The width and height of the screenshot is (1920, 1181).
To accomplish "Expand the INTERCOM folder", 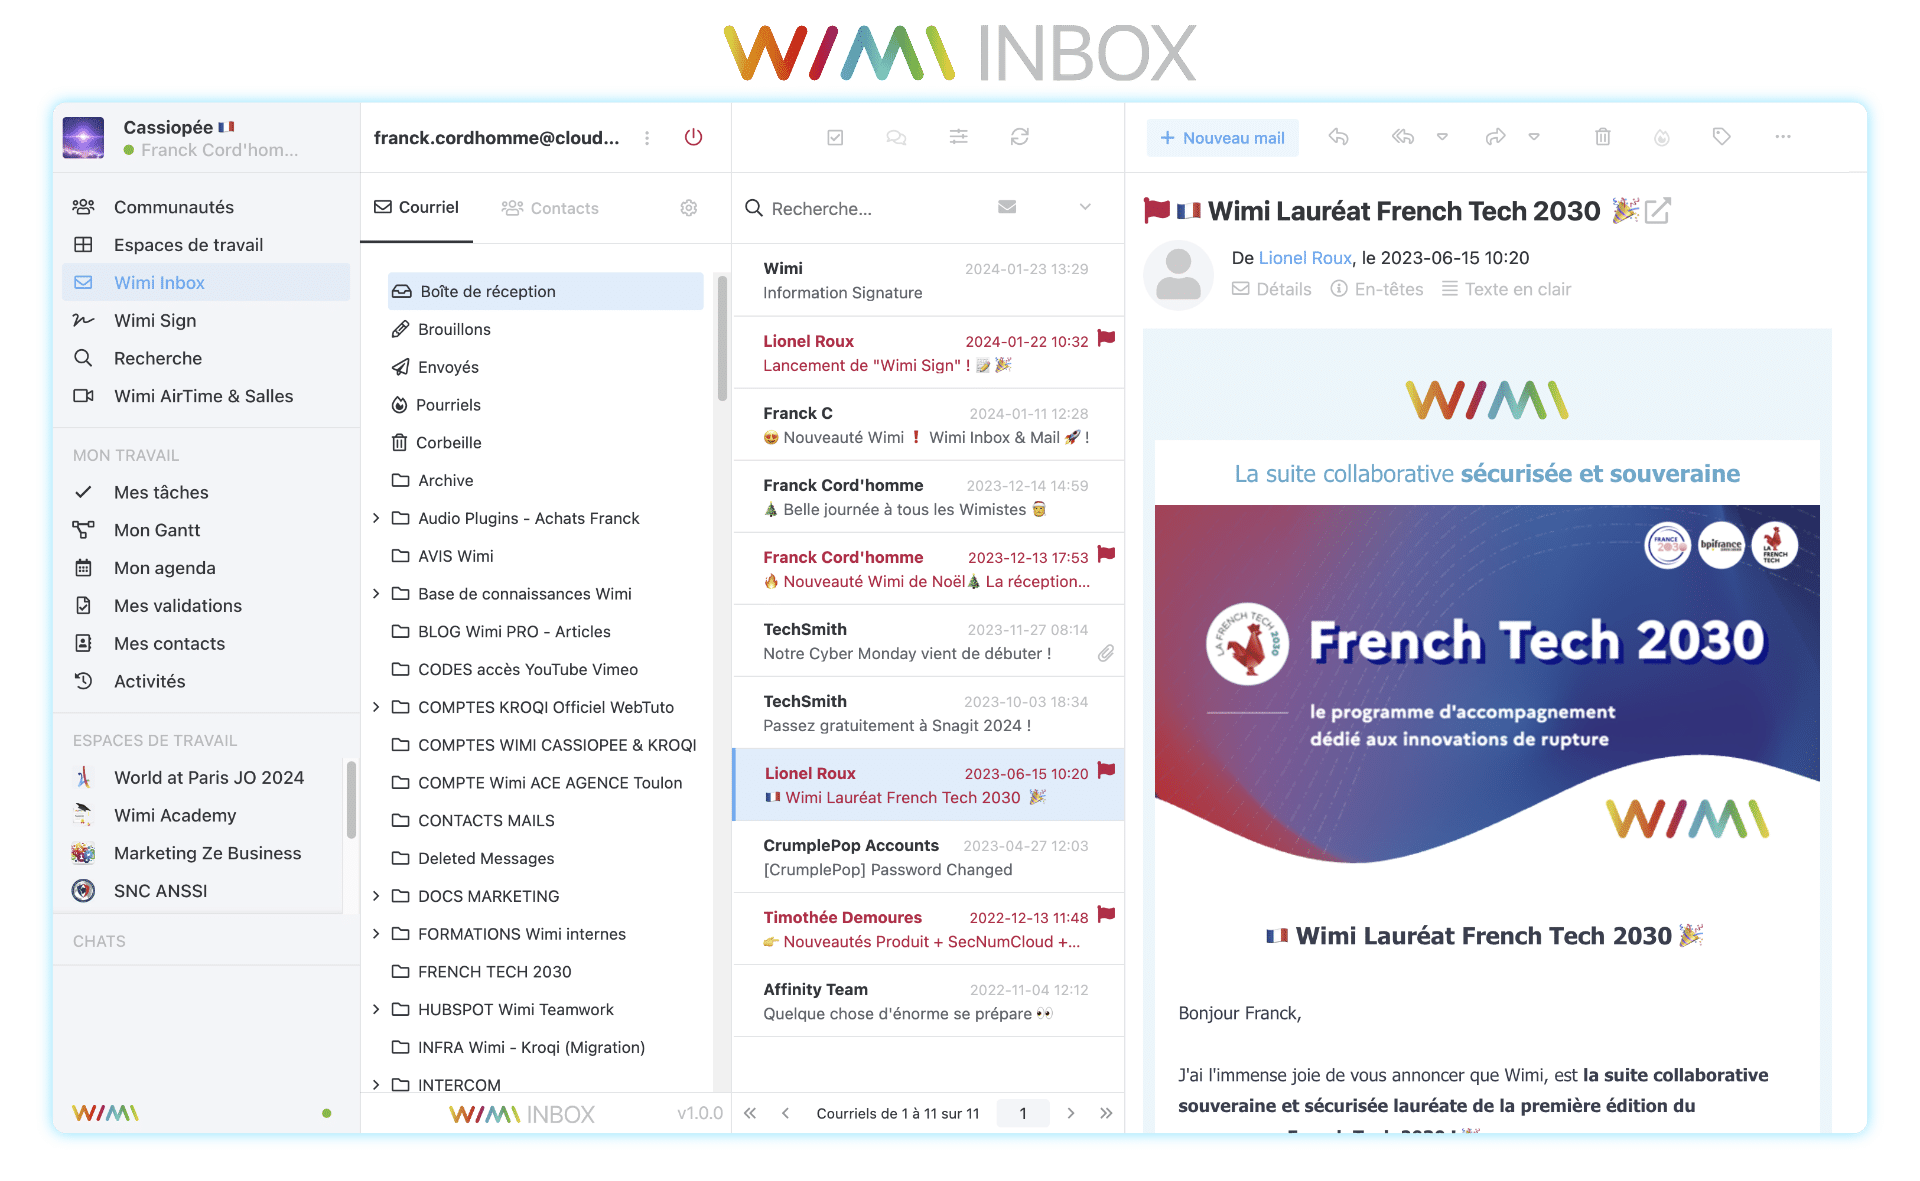I will [x=376, y=1085].
